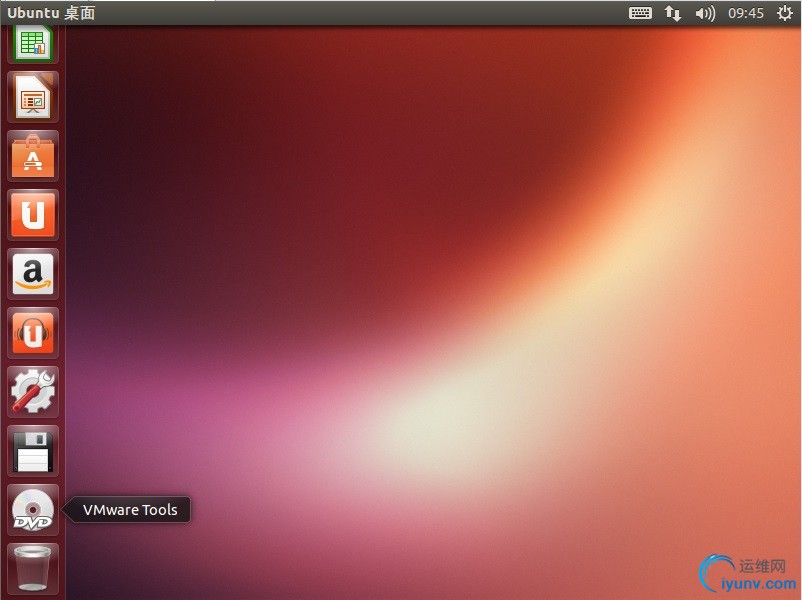This screenshot has width=802, height=600.
Task: Click the Ubuntu 桌面 panel title
Action: point(51,13)
